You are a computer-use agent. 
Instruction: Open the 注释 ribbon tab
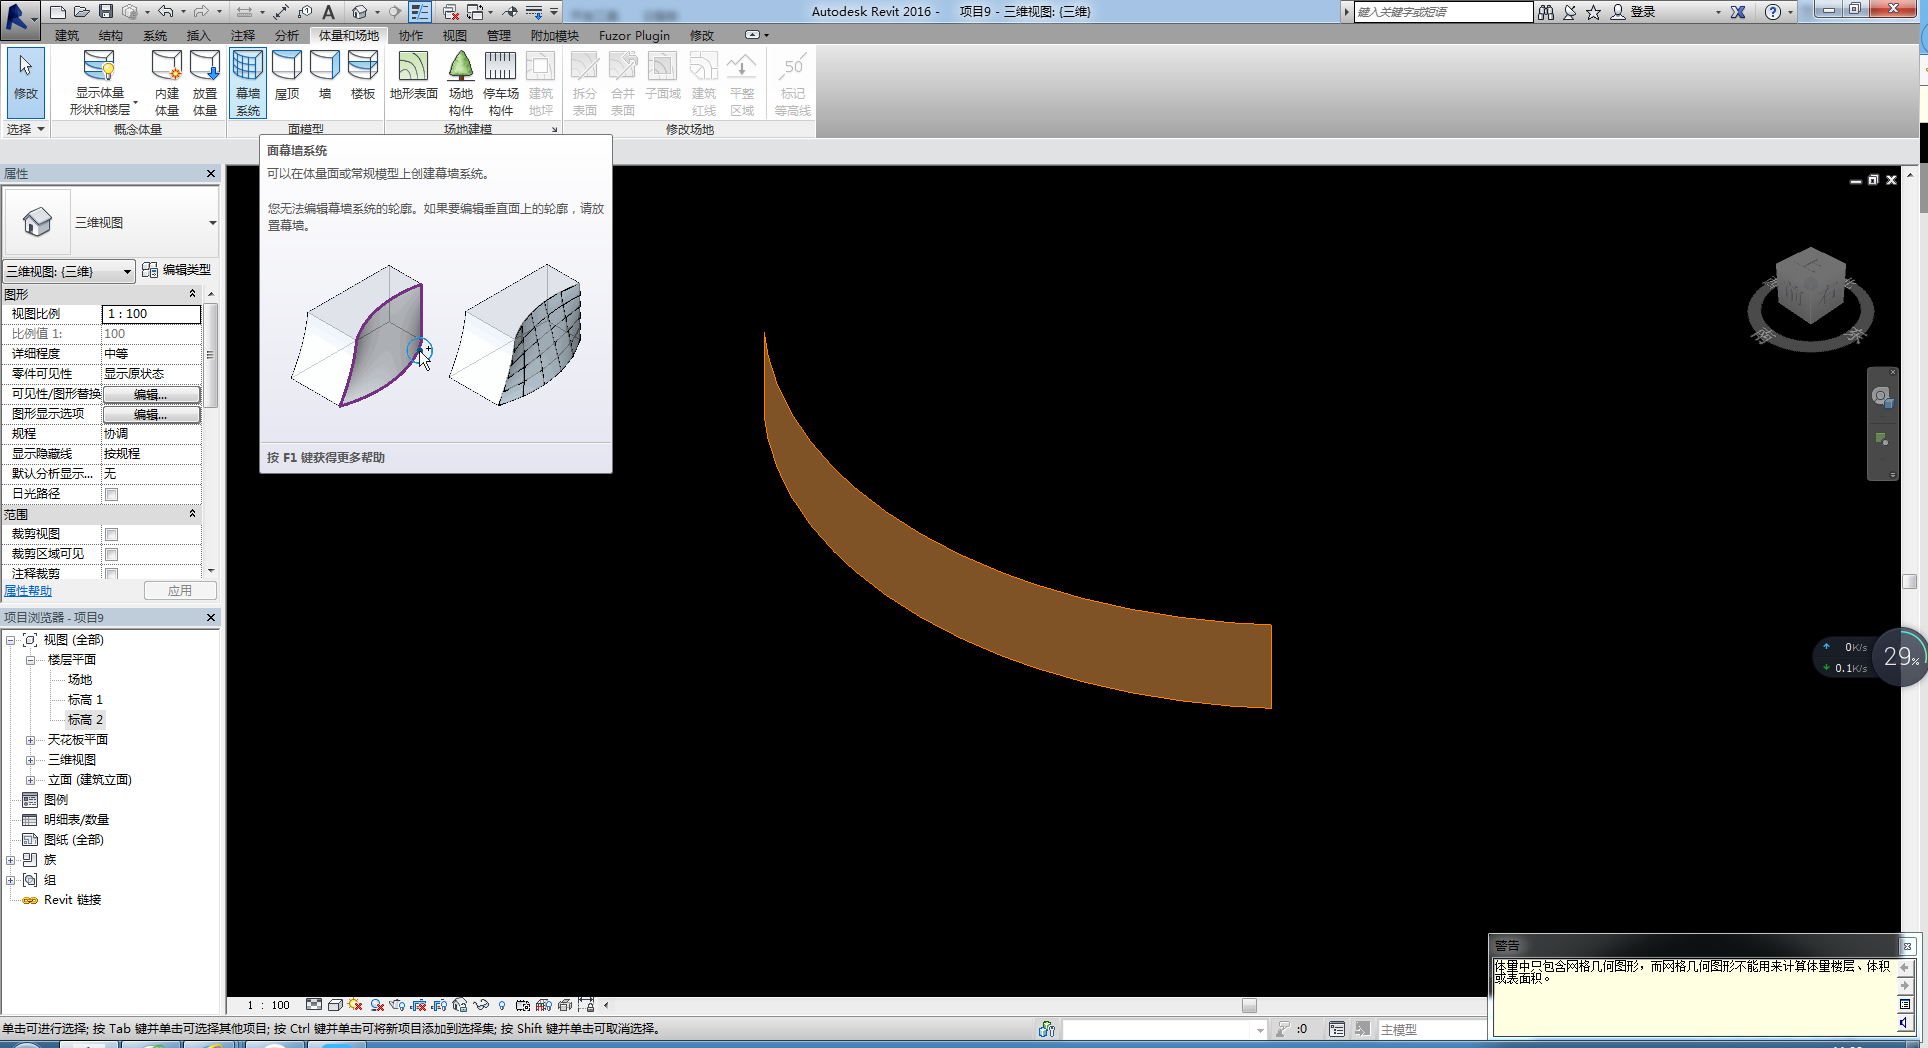[243, 35]
